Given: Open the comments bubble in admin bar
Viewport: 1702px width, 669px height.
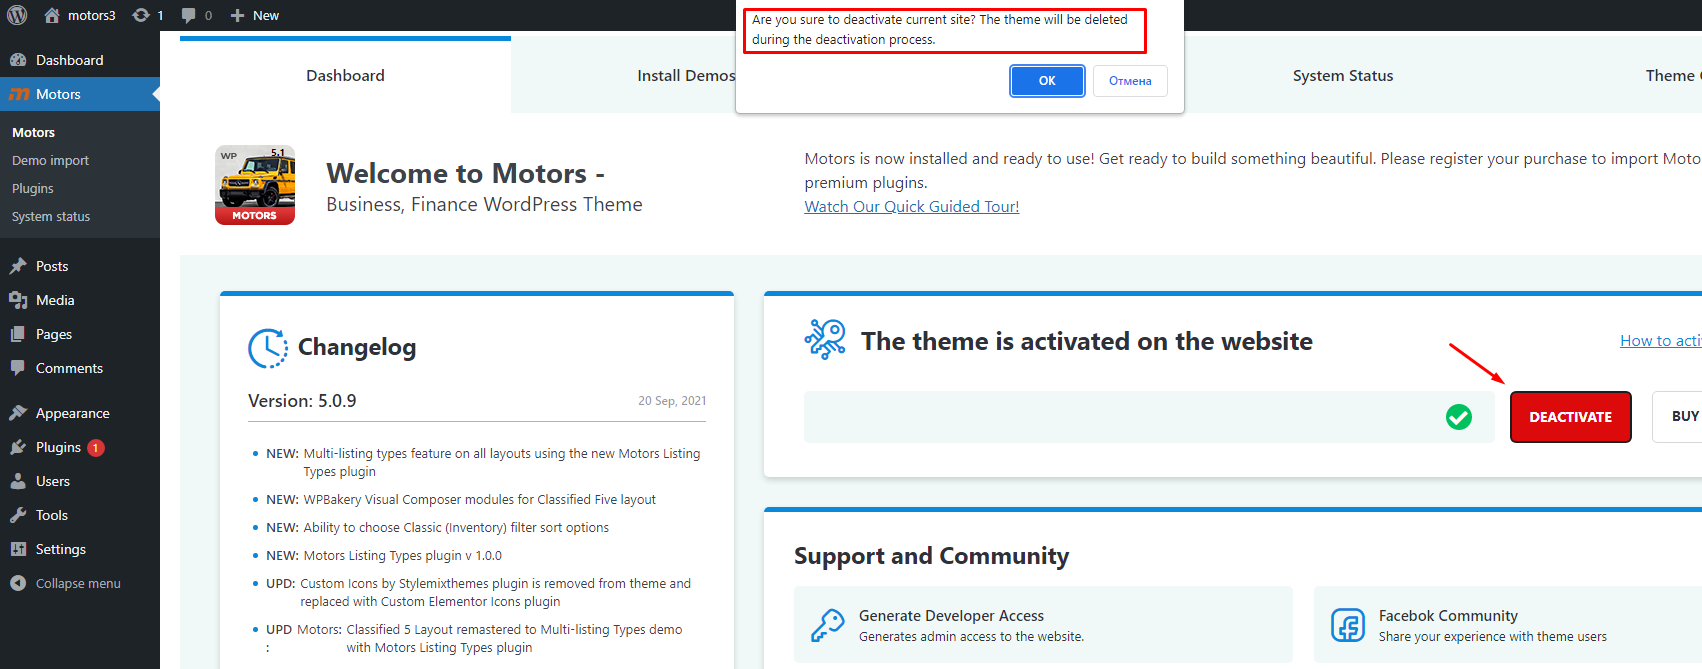Looking at the screenshot, I should tap(188, 15).
